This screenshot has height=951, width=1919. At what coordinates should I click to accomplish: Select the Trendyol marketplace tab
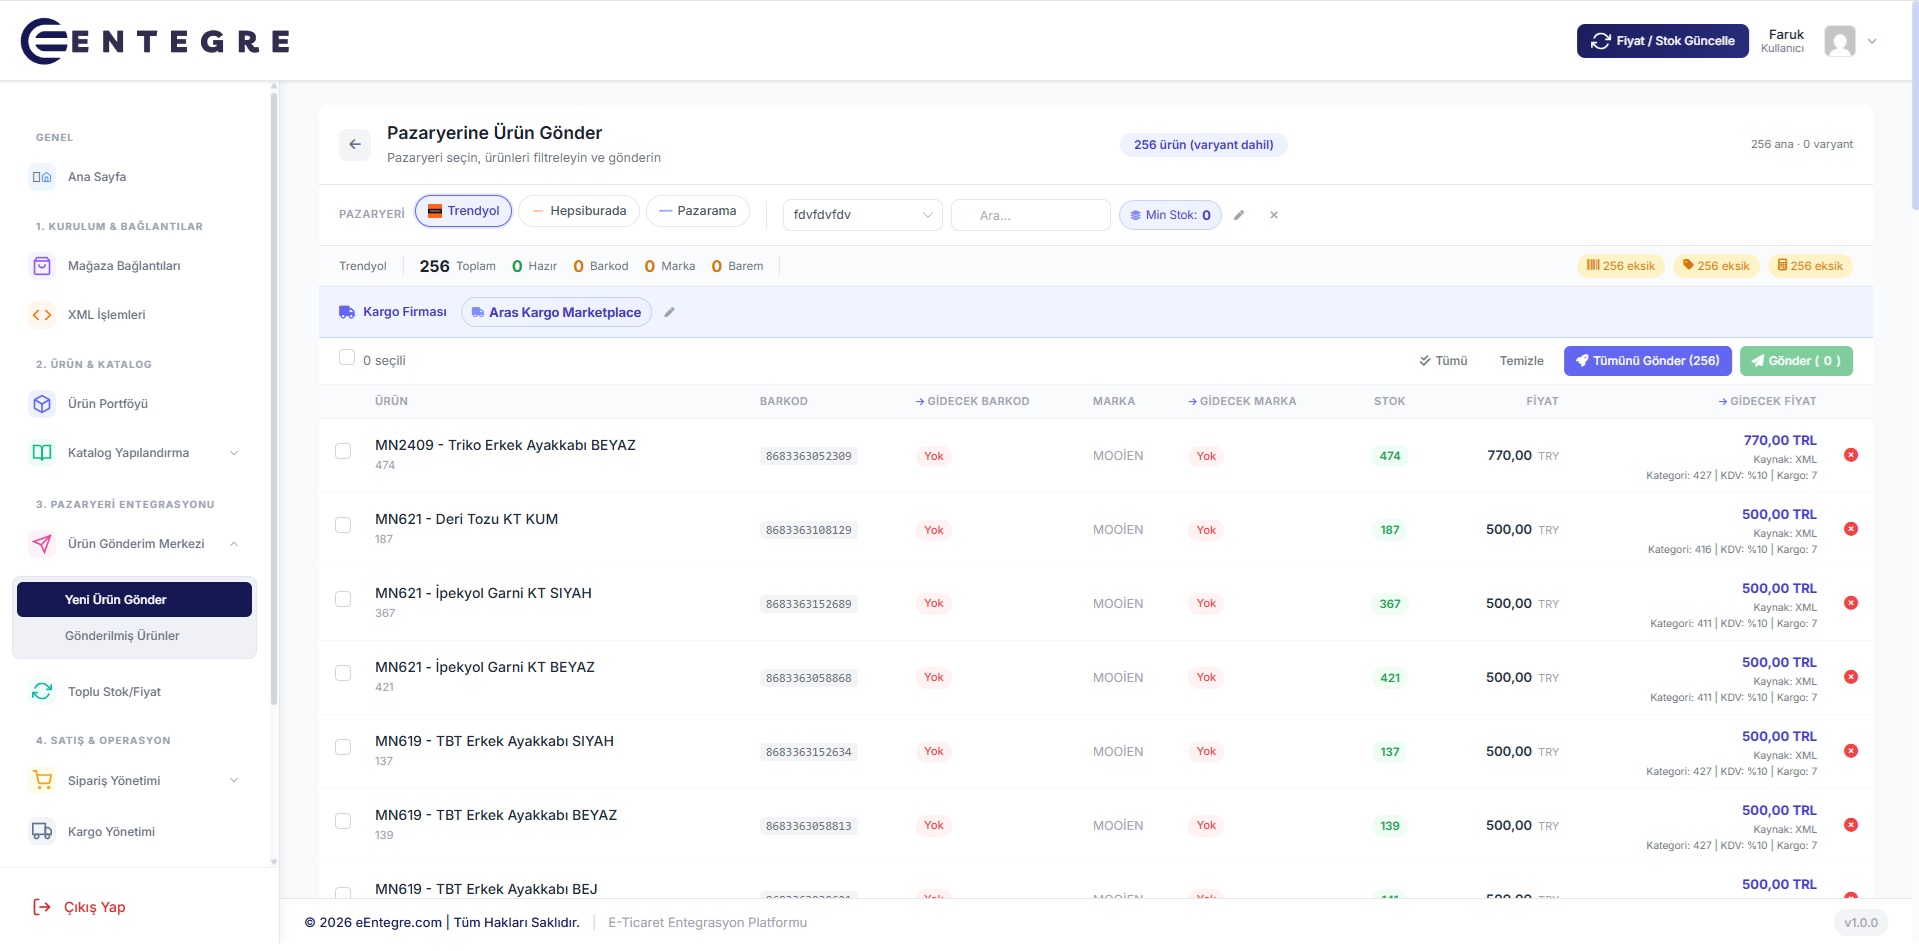464,211
